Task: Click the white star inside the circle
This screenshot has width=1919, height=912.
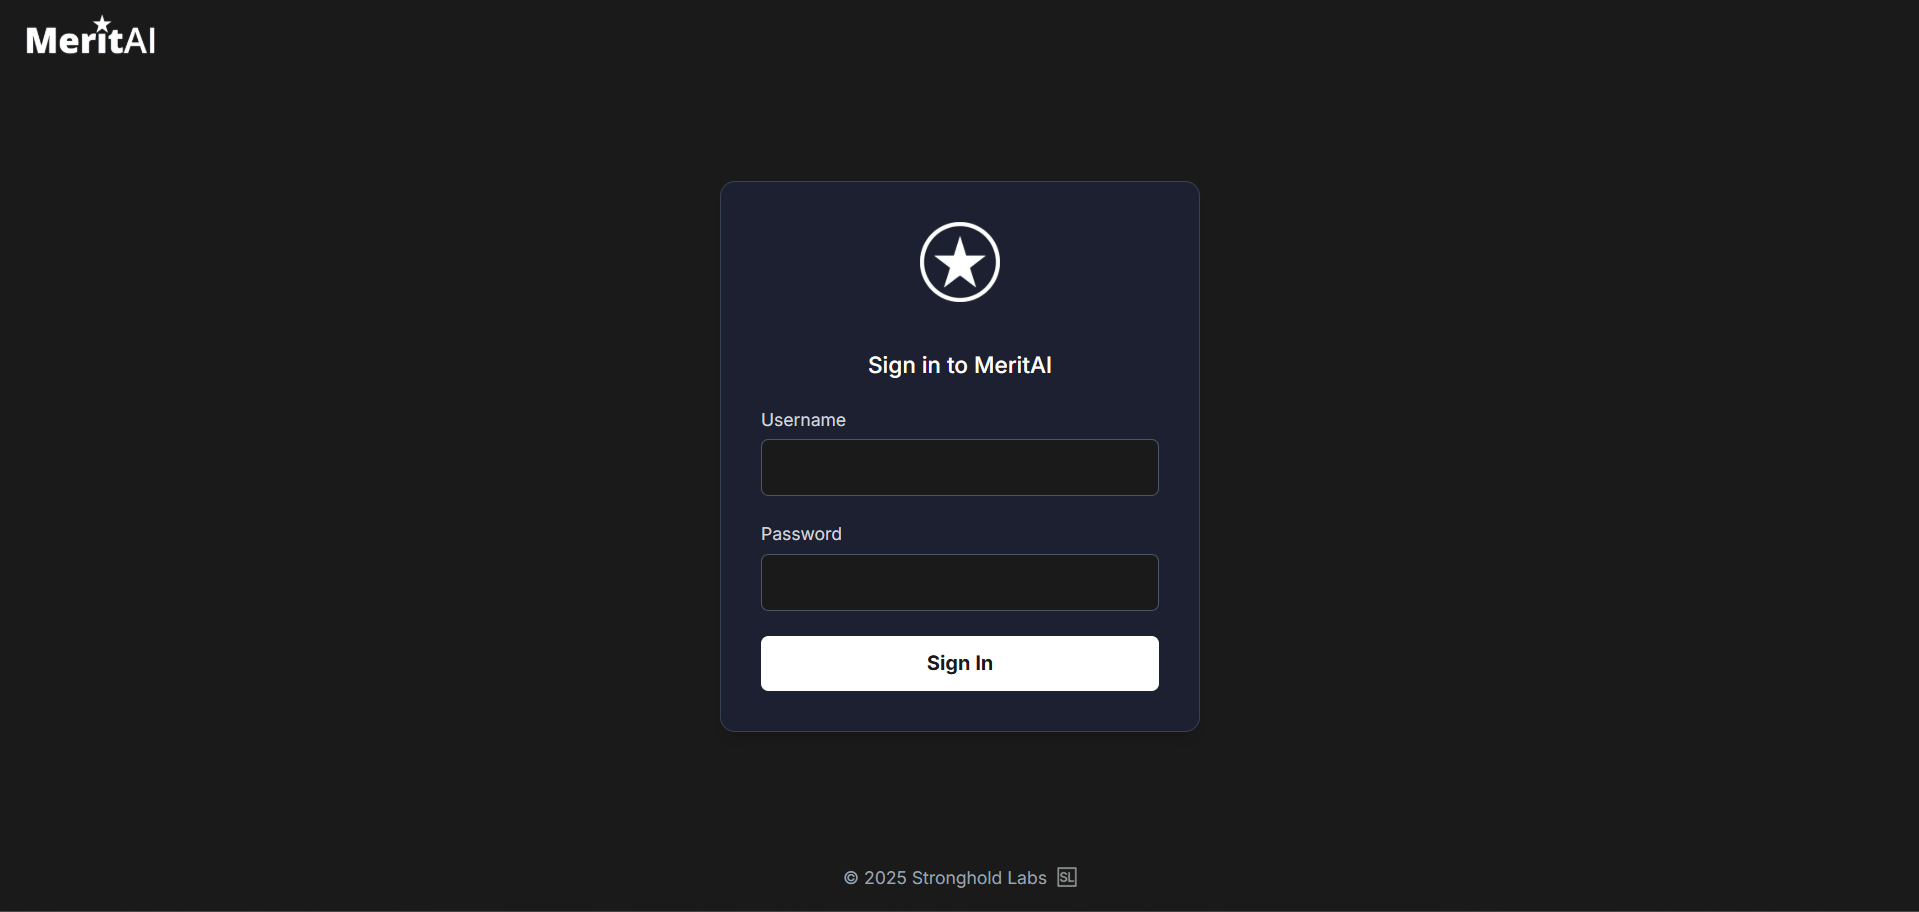Action: (x=960, y=262)
